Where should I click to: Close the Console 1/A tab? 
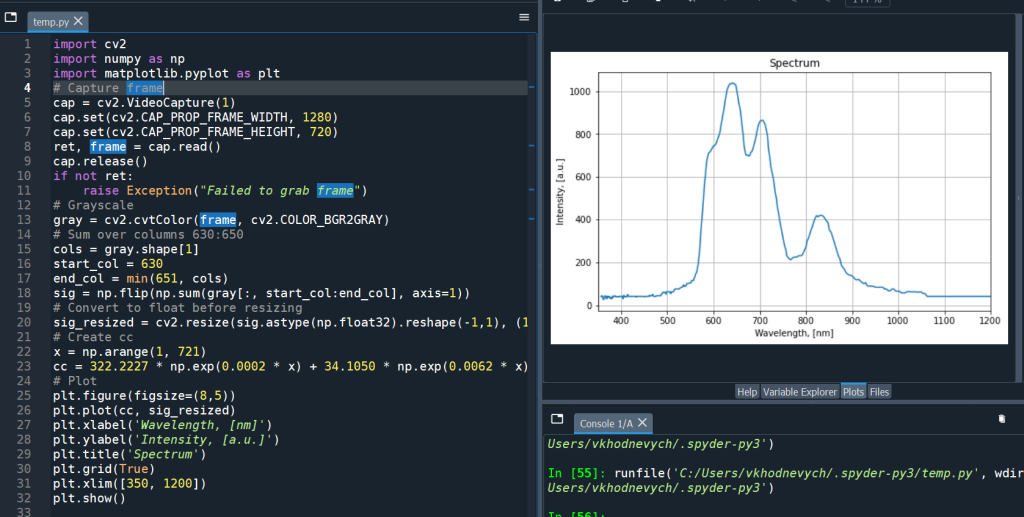(x=643, y=423)
